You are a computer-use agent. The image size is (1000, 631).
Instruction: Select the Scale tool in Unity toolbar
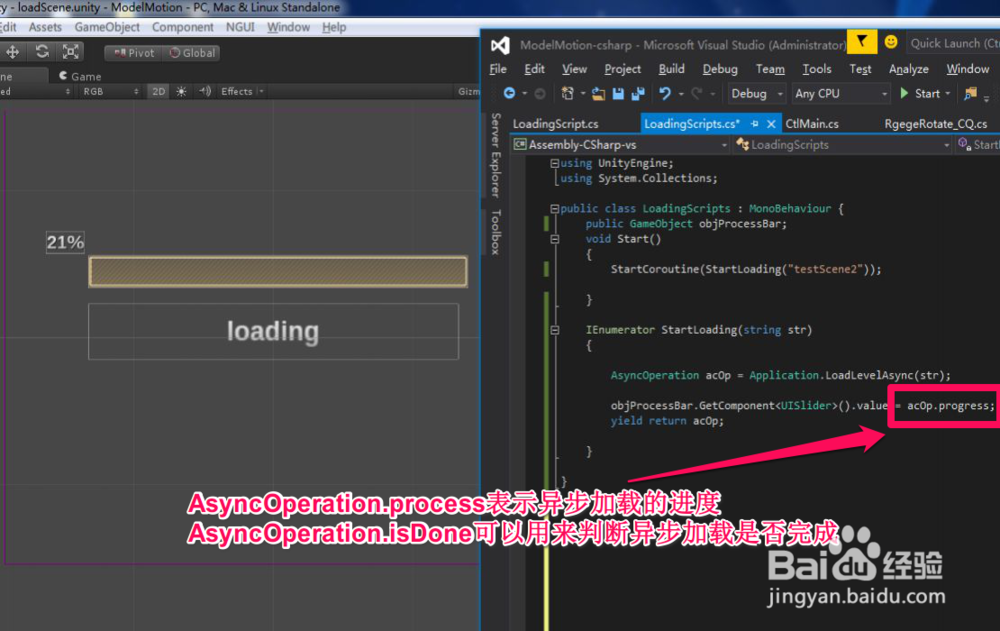(x=69, y=51)
